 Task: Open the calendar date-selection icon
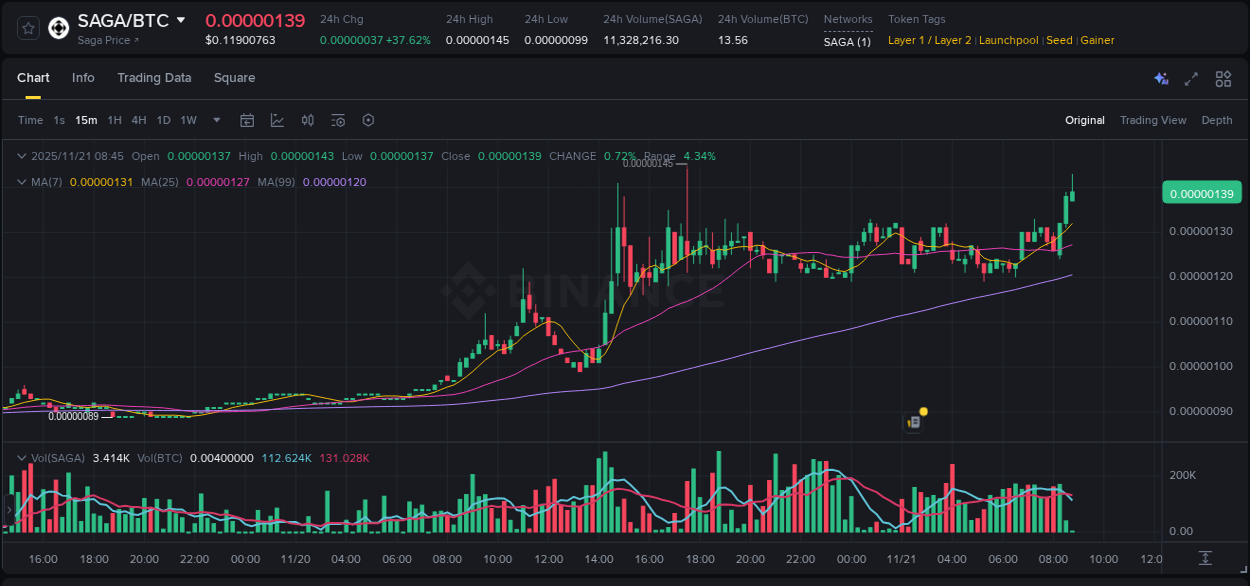[x=247, y=120]
